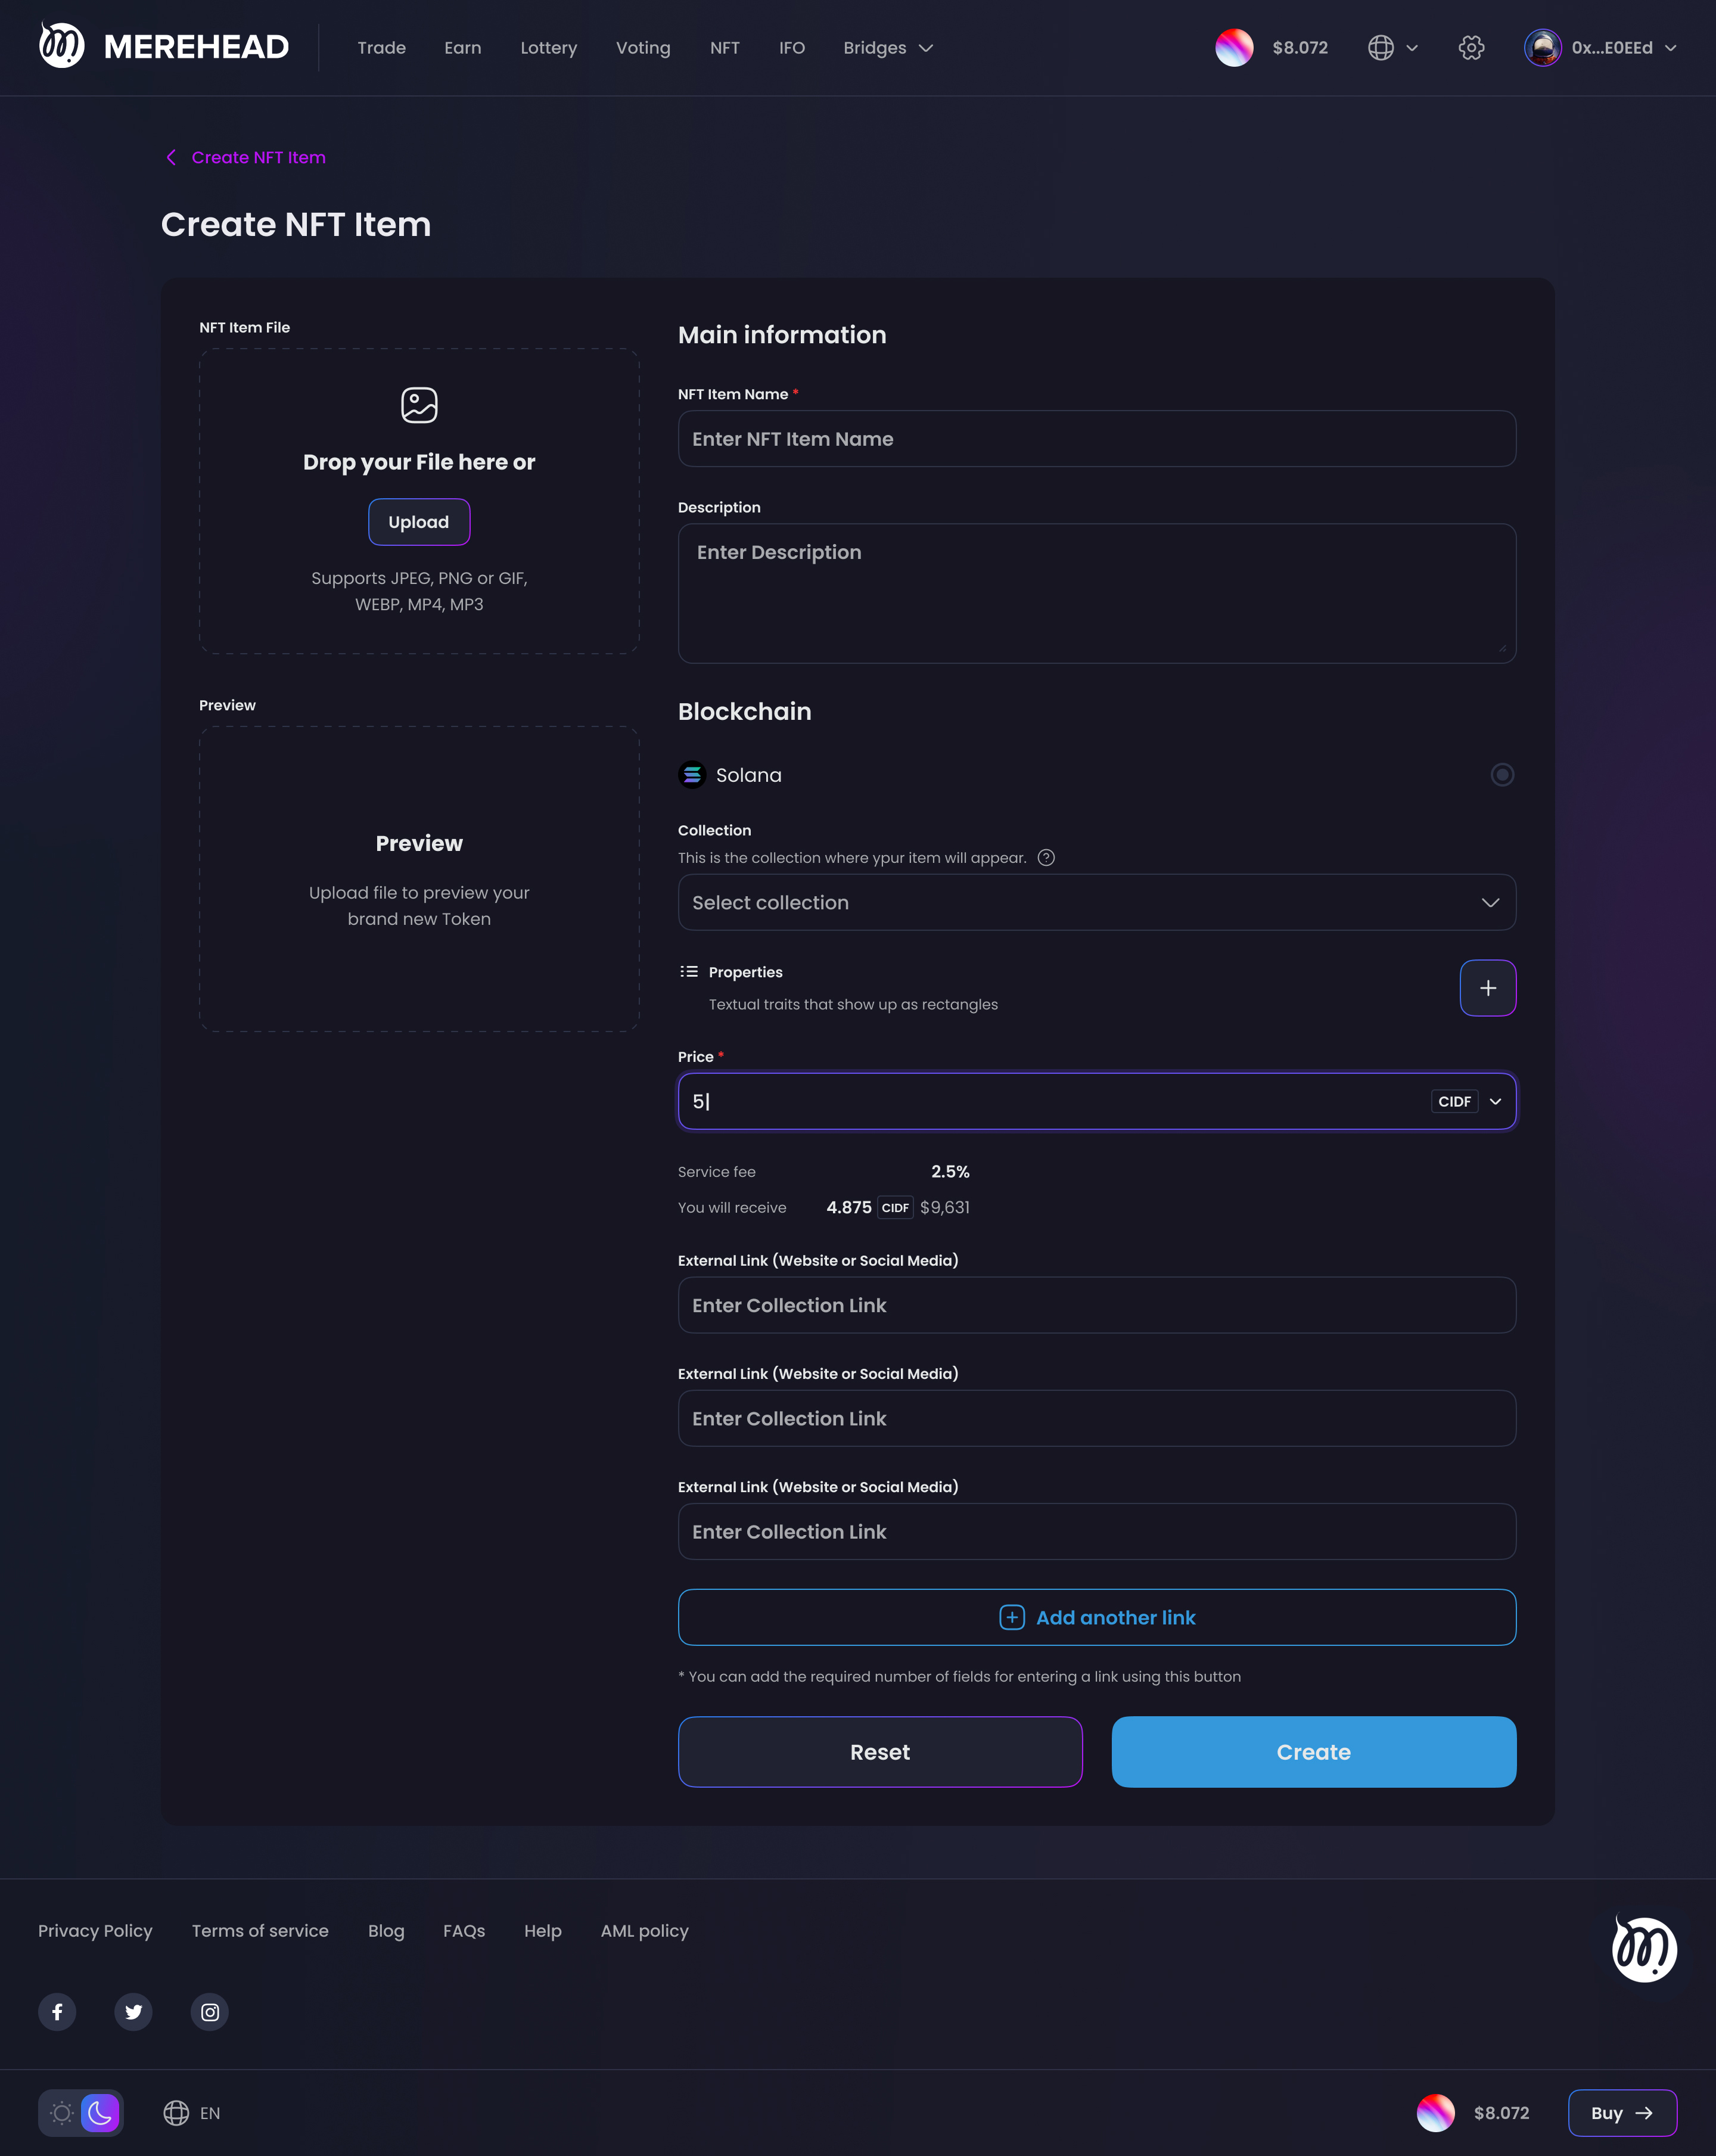Add a property with the plus icon
Image resolution: width=1716 pixels, height=2156 pixels.
(1487, 988)
